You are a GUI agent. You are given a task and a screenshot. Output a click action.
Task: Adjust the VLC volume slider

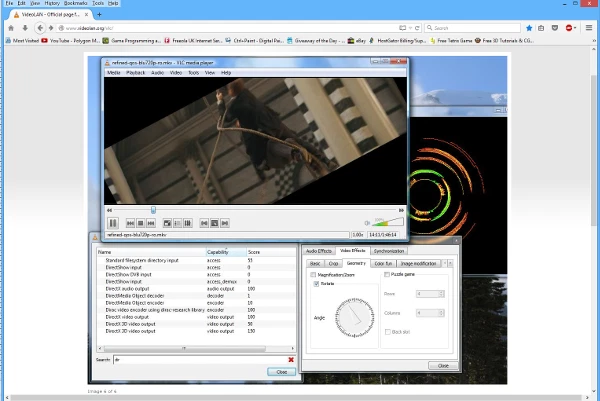(388, 222)
